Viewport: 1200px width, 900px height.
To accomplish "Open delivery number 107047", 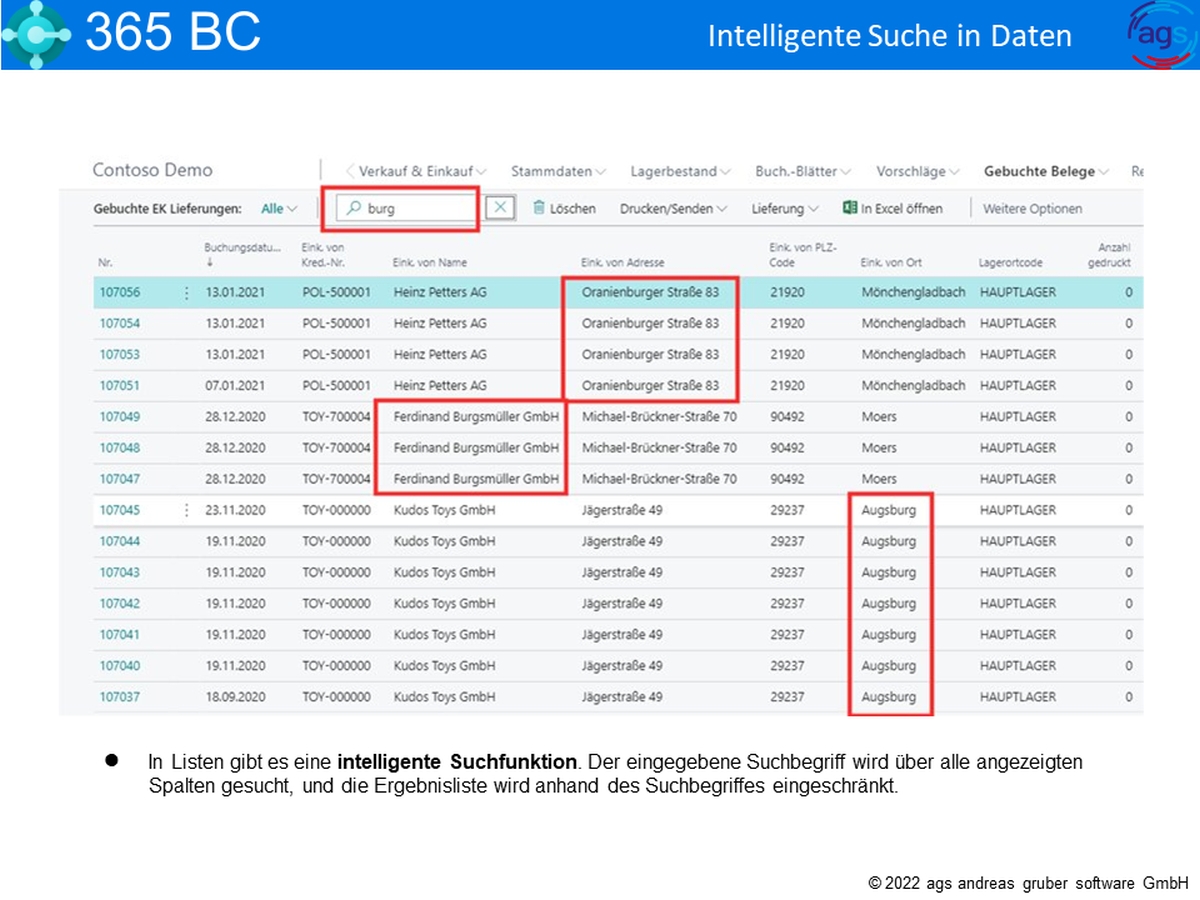I will tap(119, 479).
